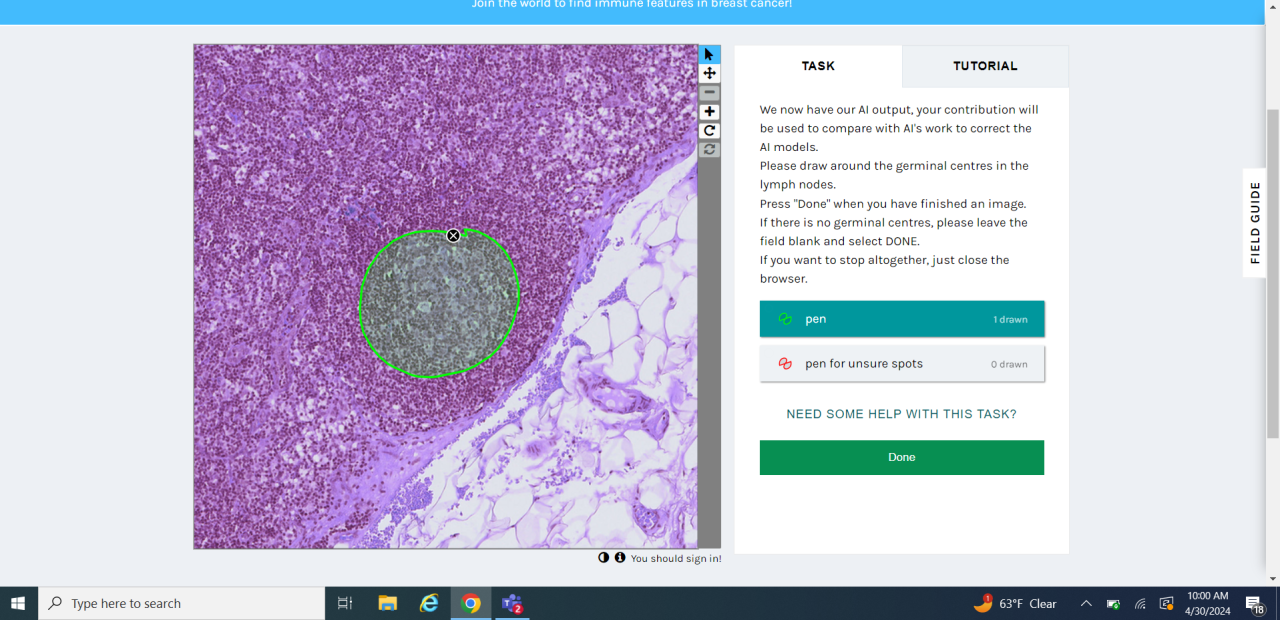Click the red unsure-pen icon

[x=785, y=364]
